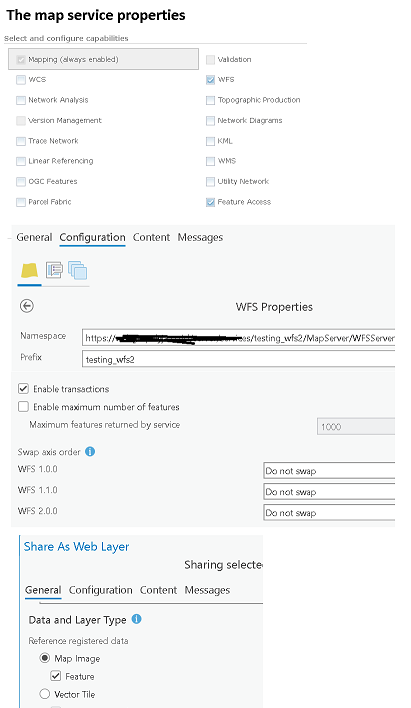The width and height of the screenshot is (411, 708).
Task: Click the WFS Properties heading text
Action: (274, 307)
